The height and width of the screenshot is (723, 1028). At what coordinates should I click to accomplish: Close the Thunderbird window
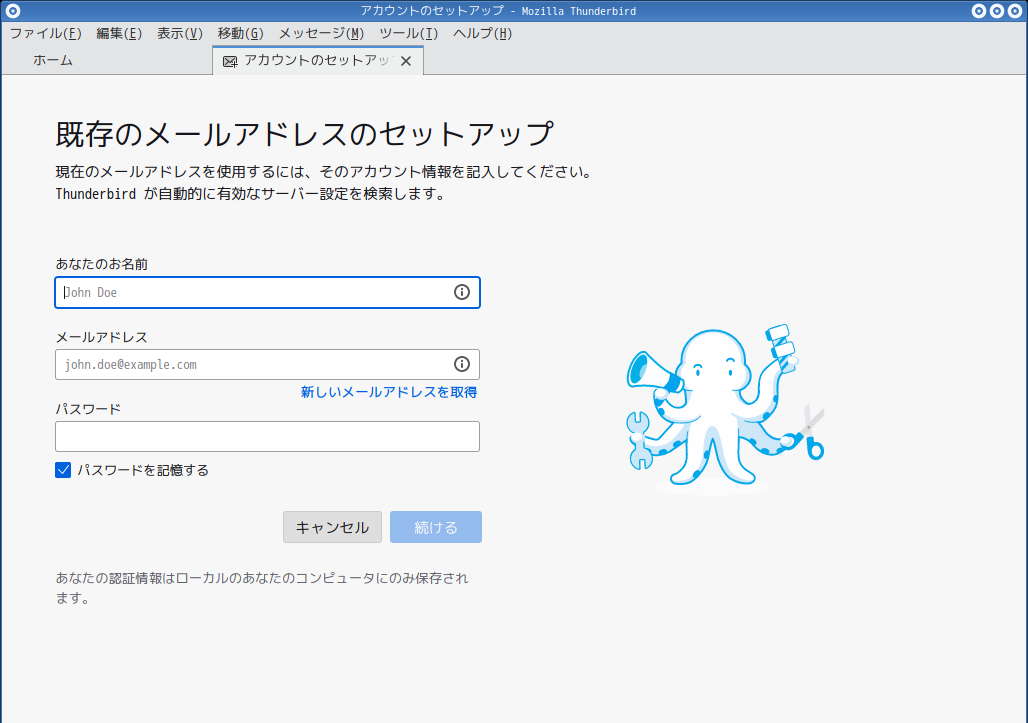pos(1014,10)
